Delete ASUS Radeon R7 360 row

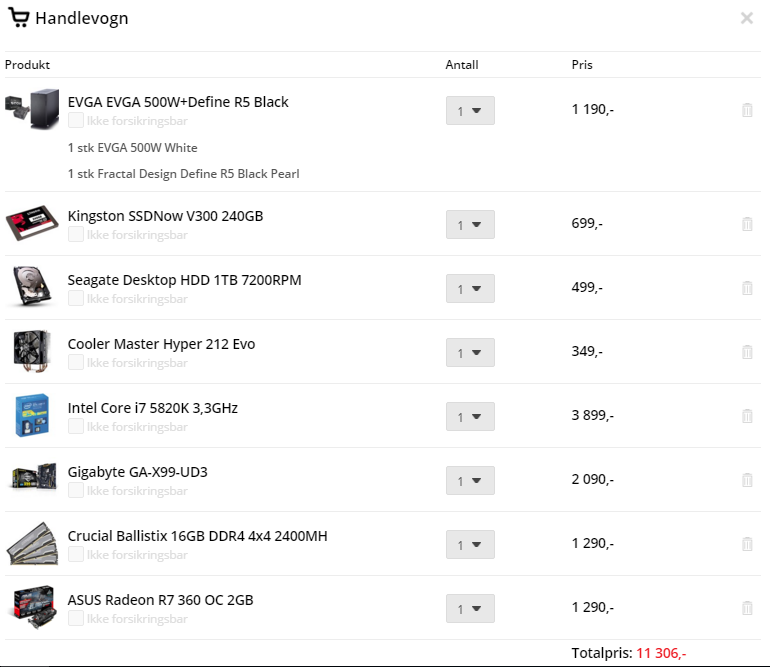pos(747,608)
